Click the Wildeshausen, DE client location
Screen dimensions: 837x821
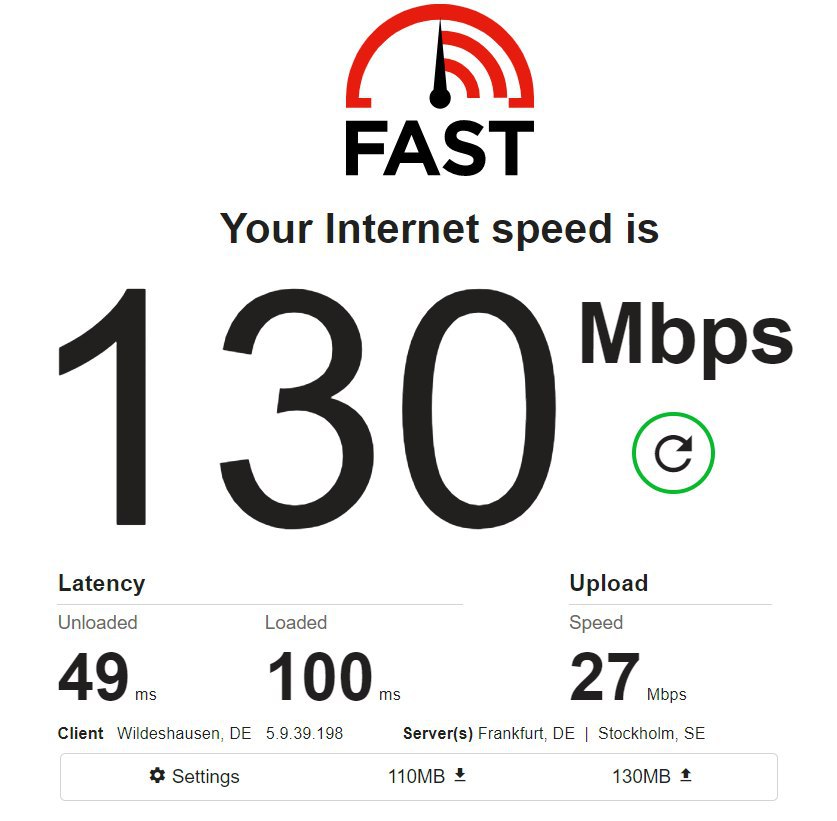(184, 733)
